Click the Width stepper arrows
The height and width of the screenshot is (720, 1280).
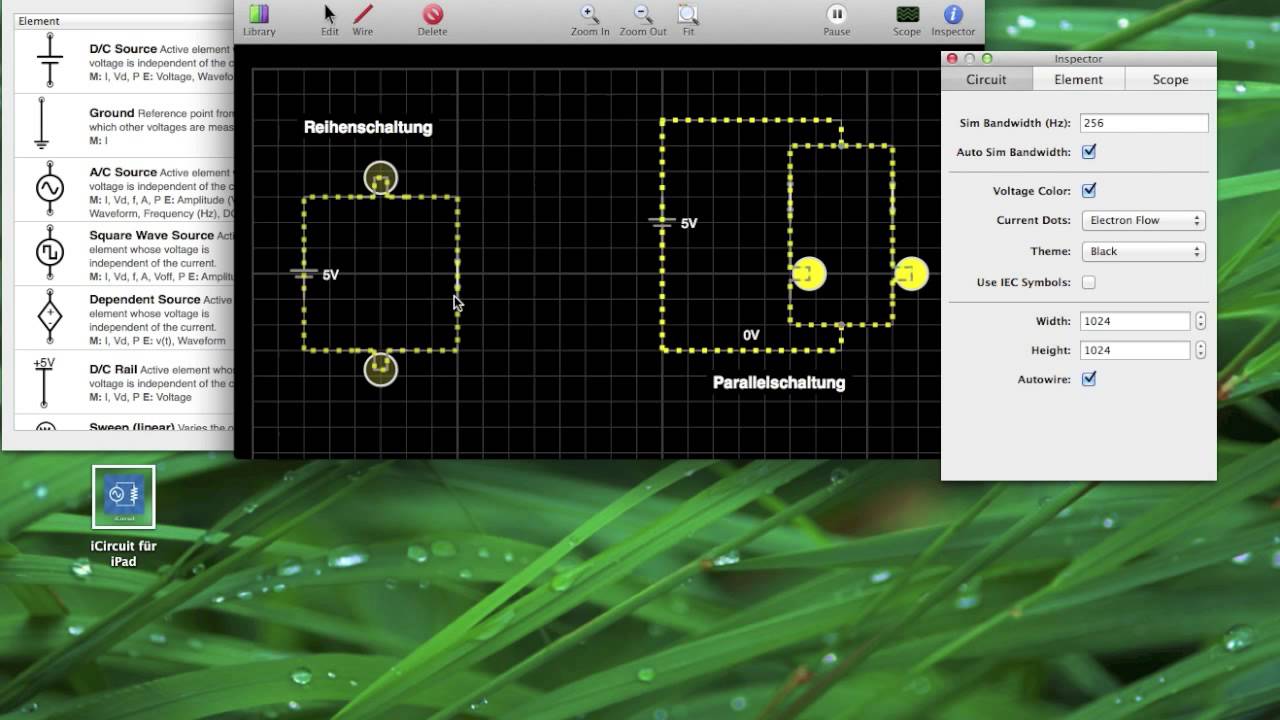(1200, 321)
